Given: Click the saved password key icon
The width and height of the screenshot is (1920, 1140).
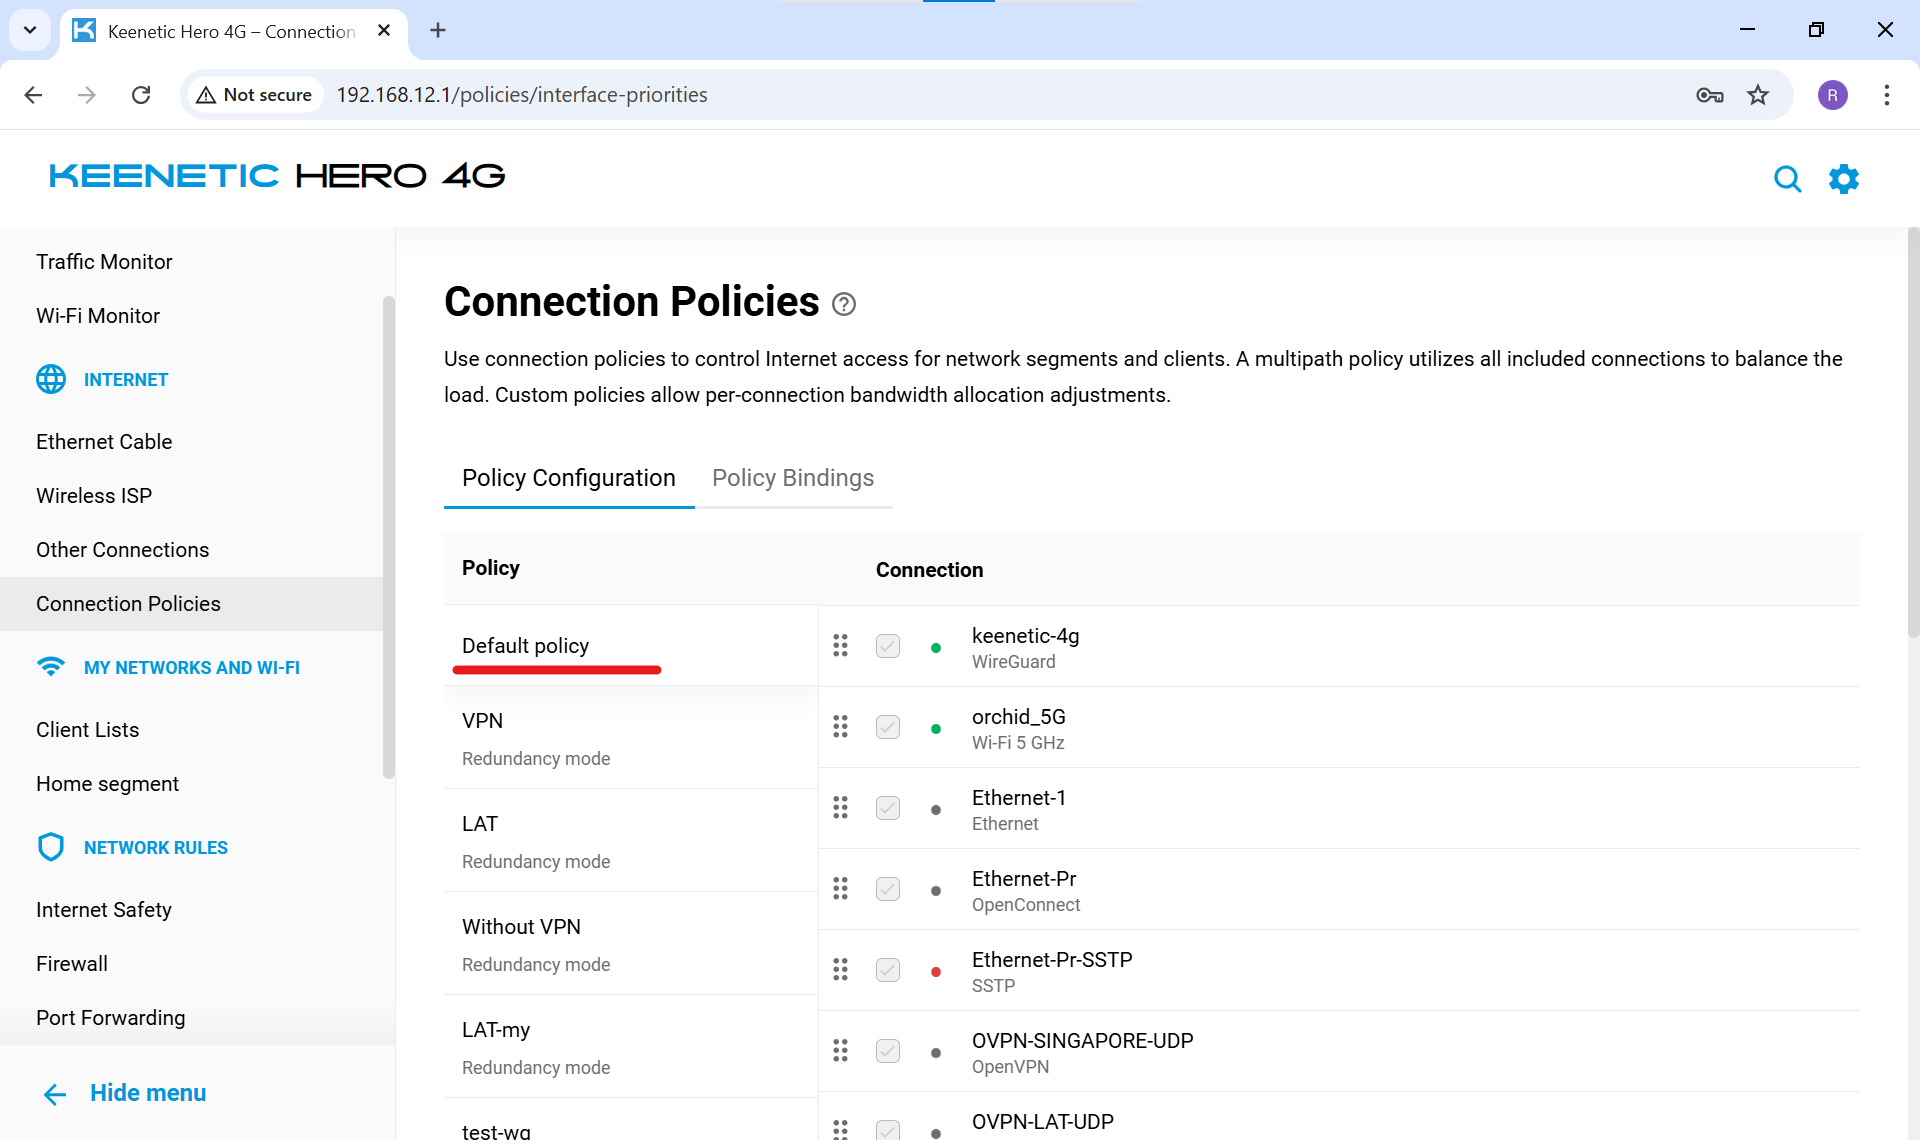Looking at the screenshot, I should [x=1709, y=95].
